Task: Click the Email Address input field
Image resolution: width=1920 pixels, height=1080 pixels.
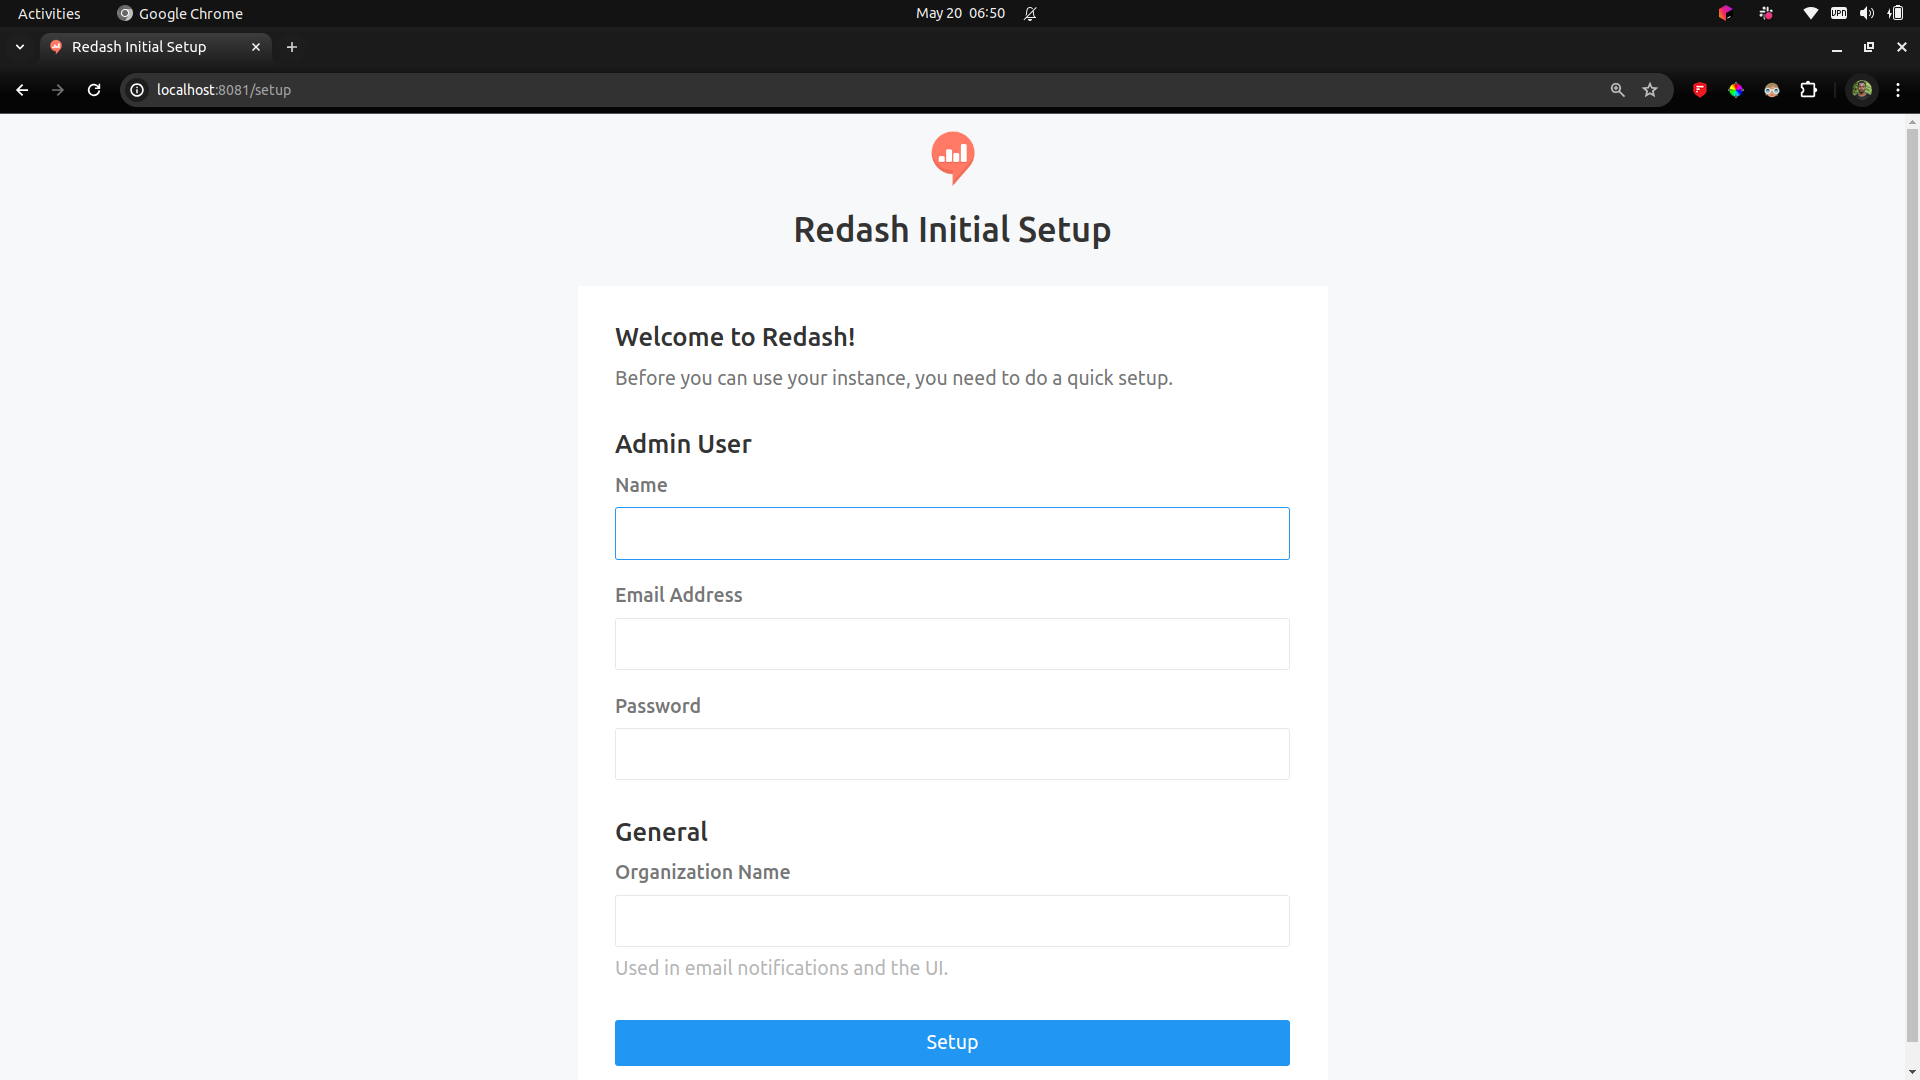Action: click(952, 642)
